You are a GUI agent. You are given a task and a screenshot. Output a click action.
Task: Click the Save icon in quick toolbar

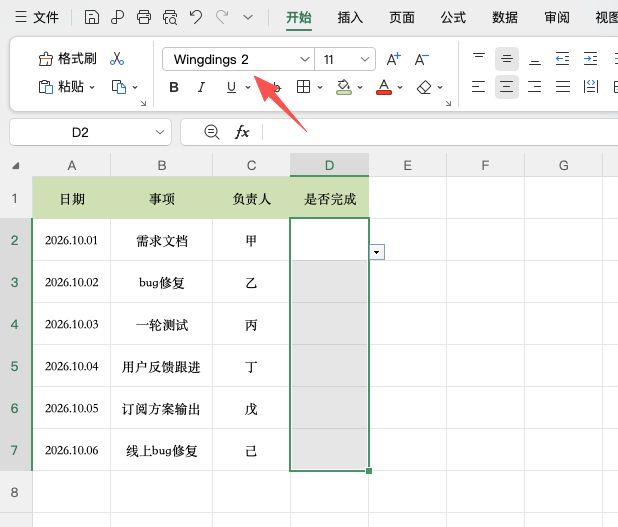91,17
